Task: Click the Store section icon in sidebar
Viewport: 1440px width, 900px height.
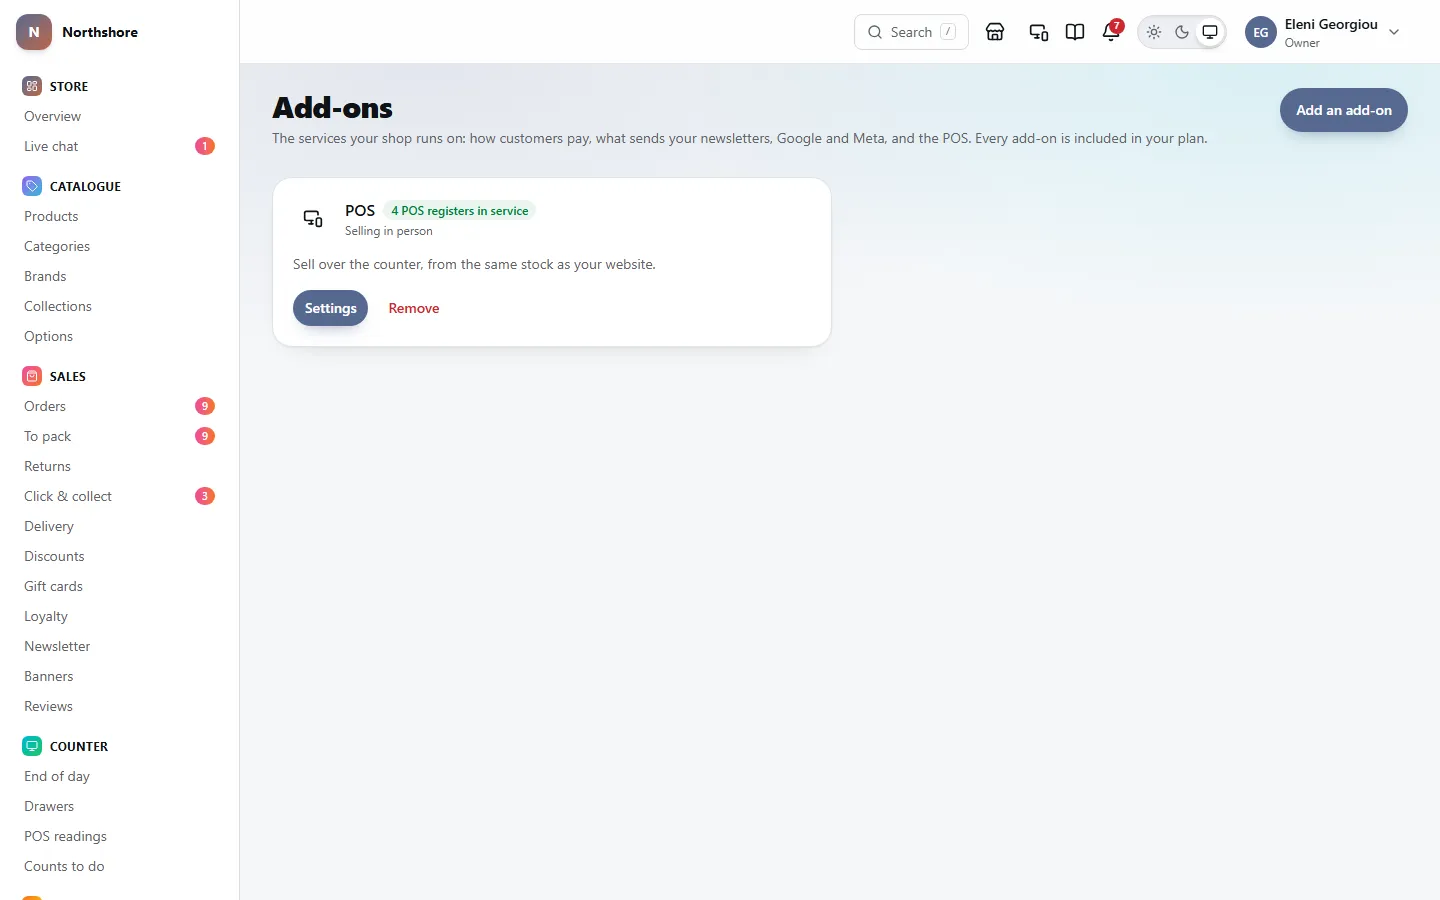Action: [x=32, y=86]
